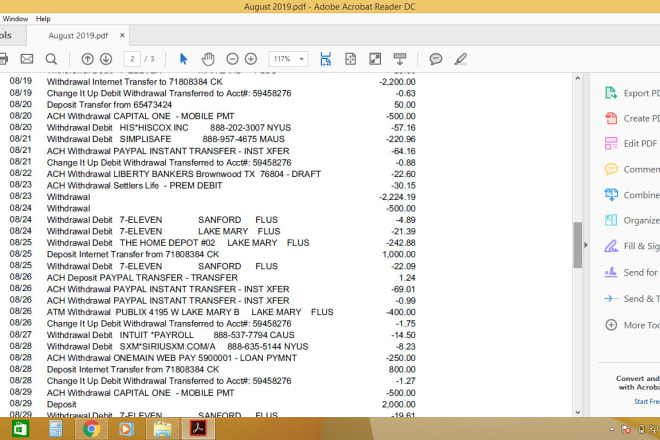Screen dimensions: 660x440
Task: Click ATM Withdrawal PUBLIX 4195 line
Action: (x=190, y=312)
